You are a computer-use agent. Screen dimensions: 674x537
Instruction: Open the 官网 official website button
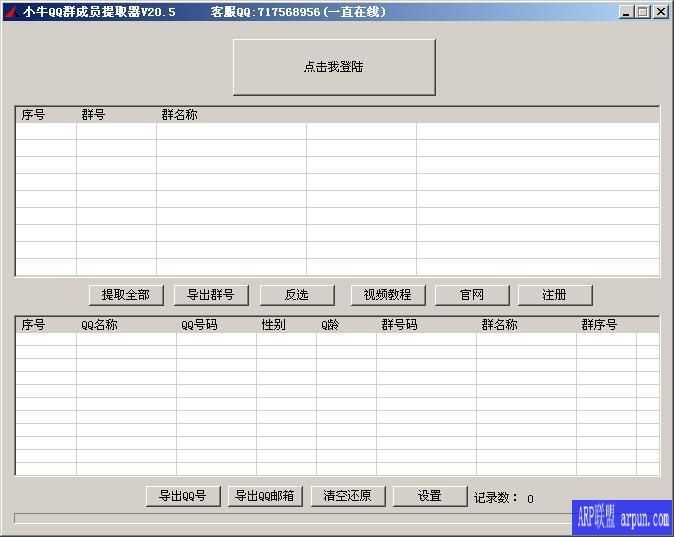[x=472, y=295]
